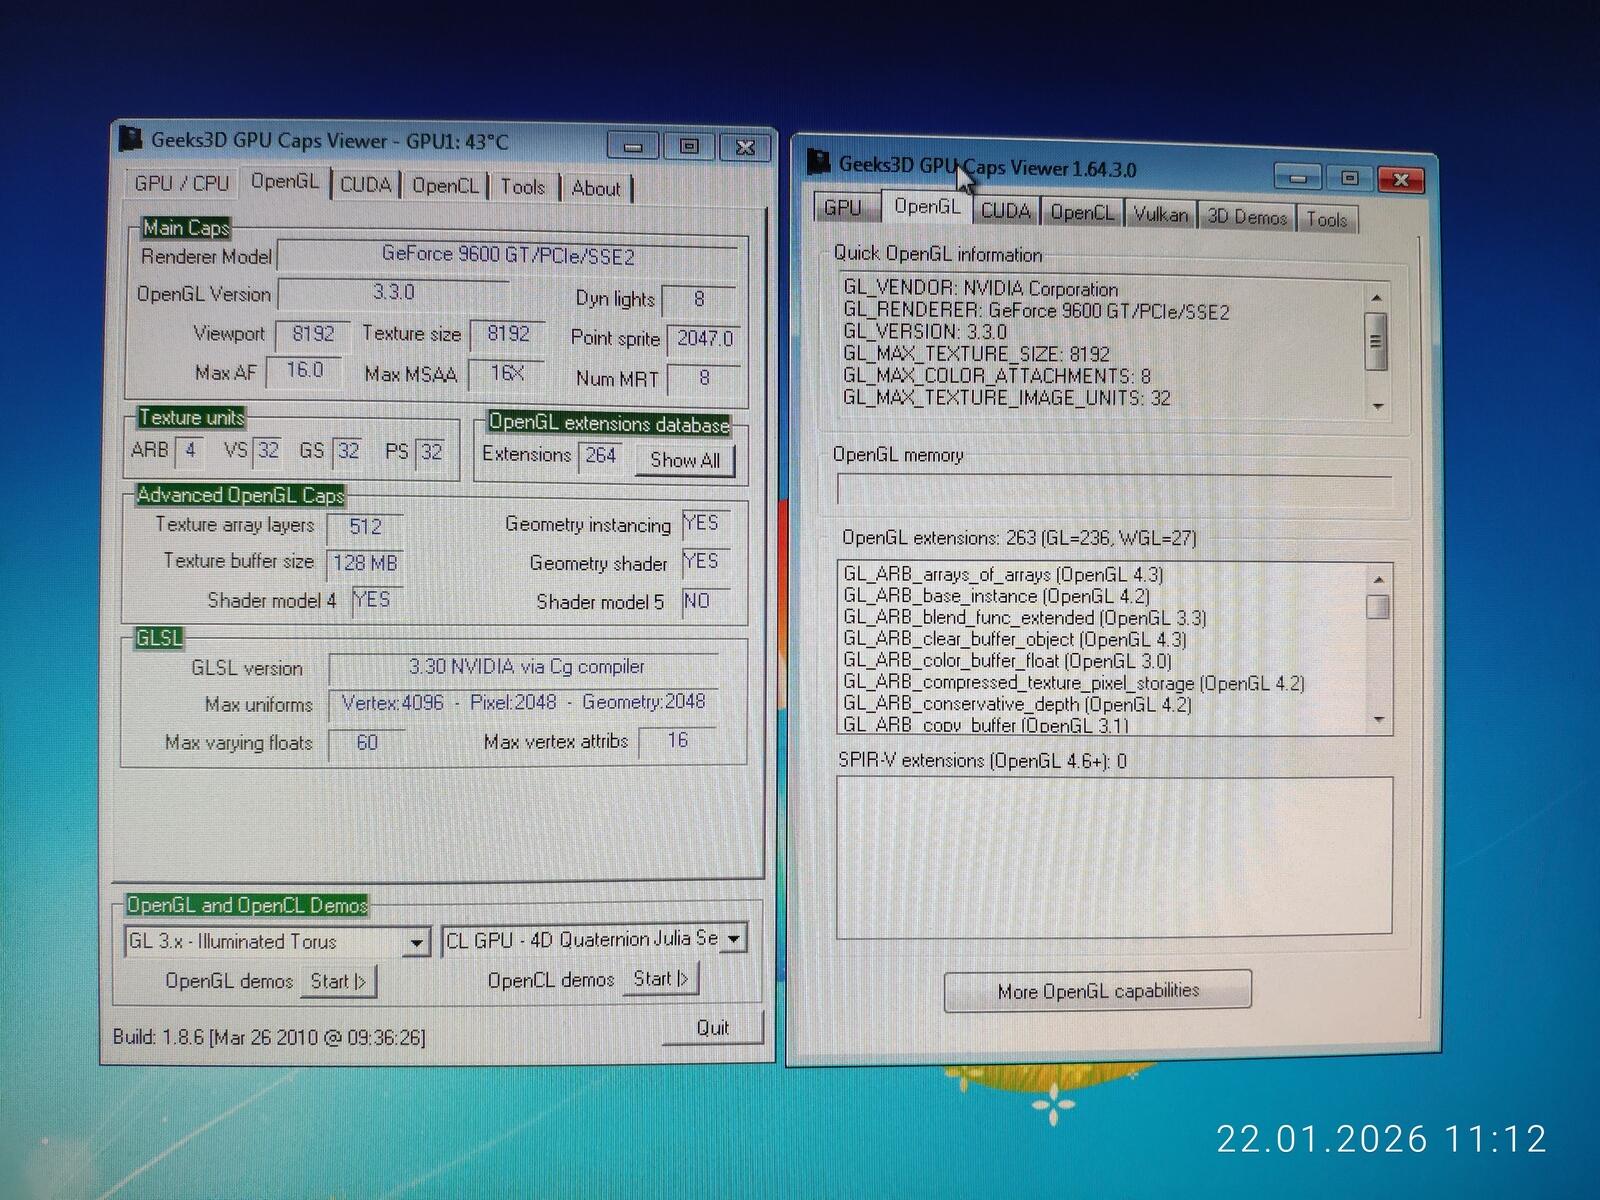Click the GPU Caps Viewer GPU1 window icon

click(x=130, y=139)
